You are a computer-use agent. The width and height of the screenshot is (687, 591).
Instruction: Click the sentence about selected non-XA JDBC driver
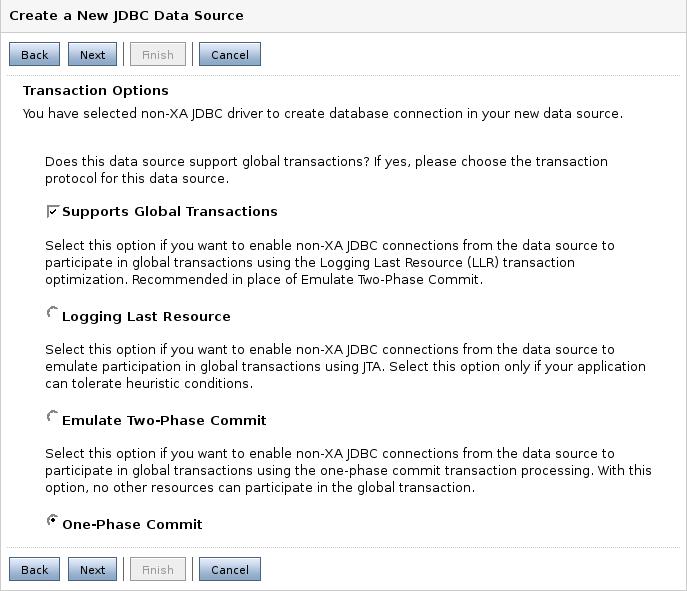pos(323,114)
